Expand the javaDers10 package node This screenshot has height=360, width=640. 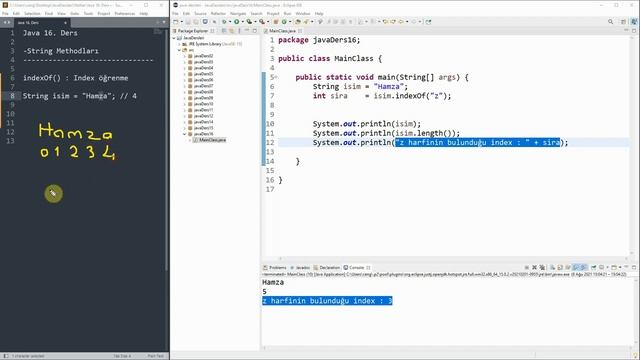(184, 104)
